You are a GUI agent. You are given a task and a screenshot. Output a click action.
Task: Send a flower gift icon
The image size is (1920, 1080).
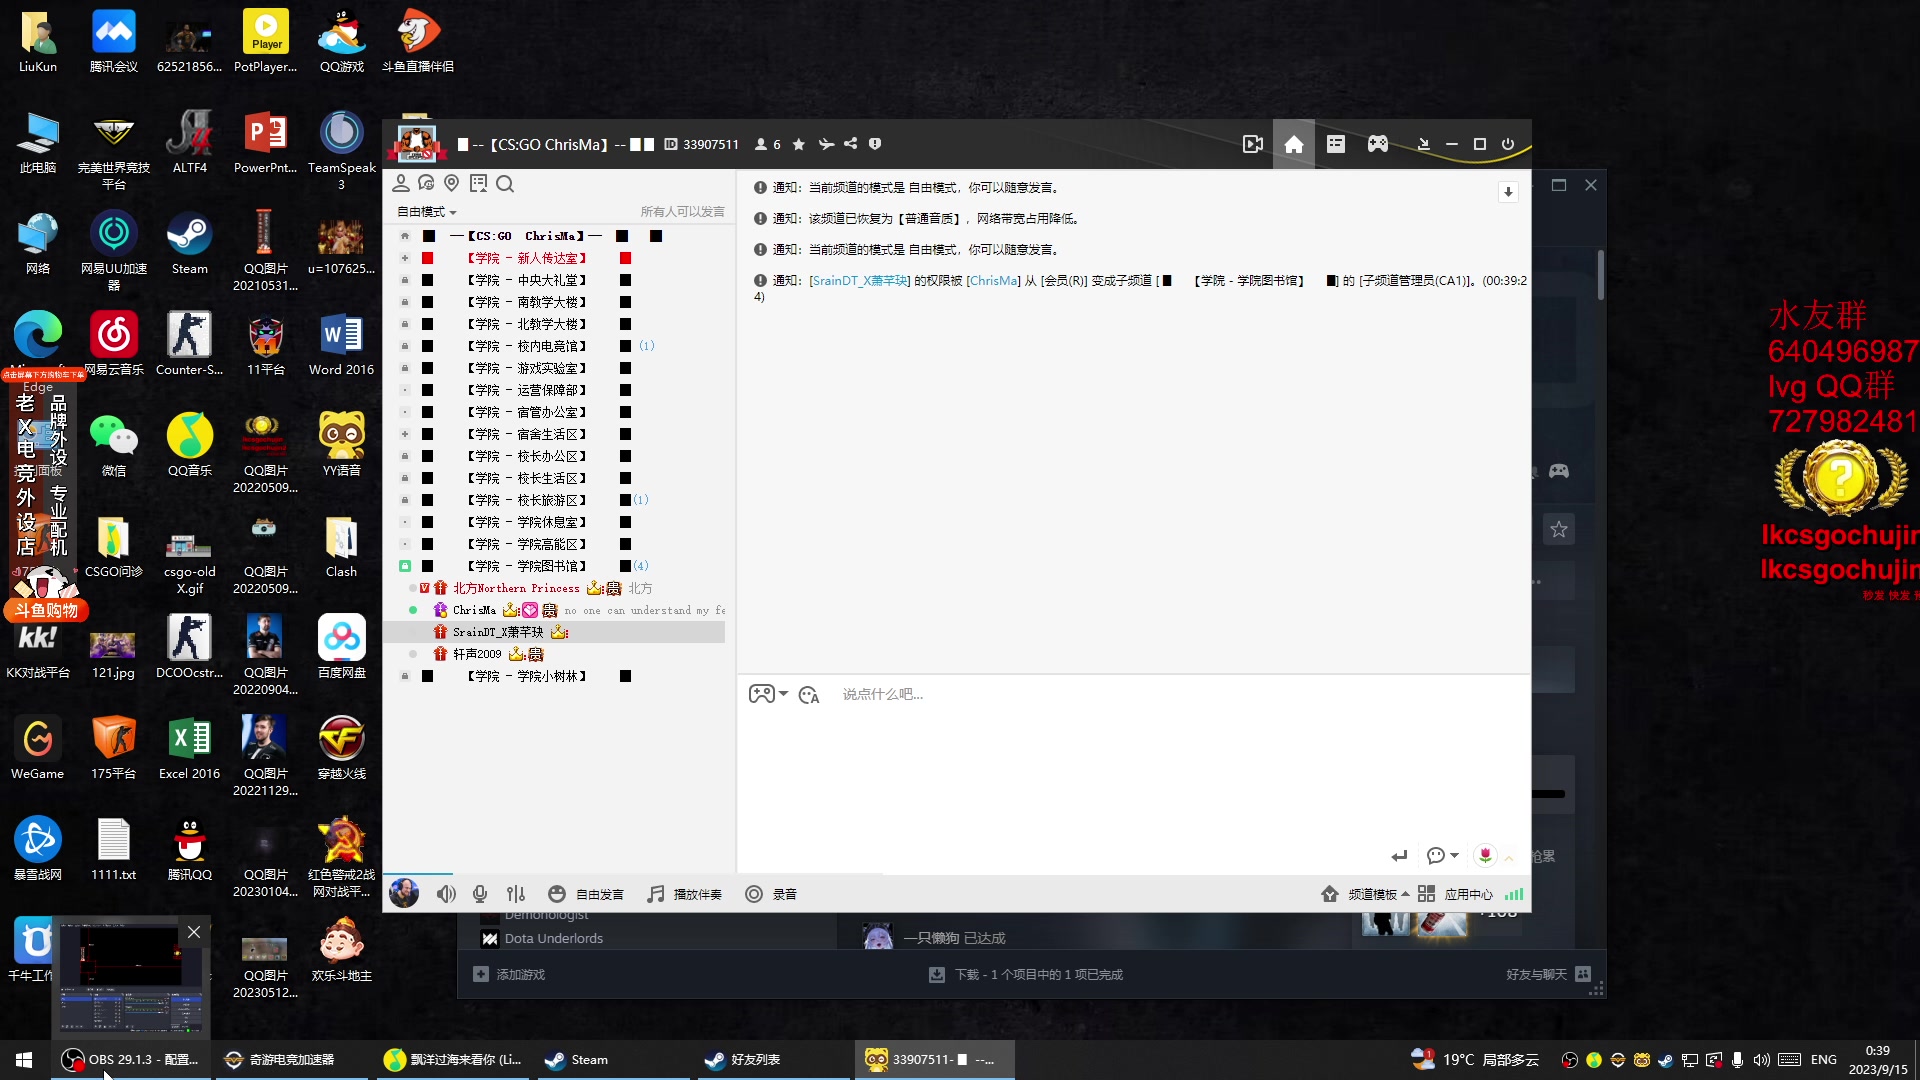coord(1485,855)
